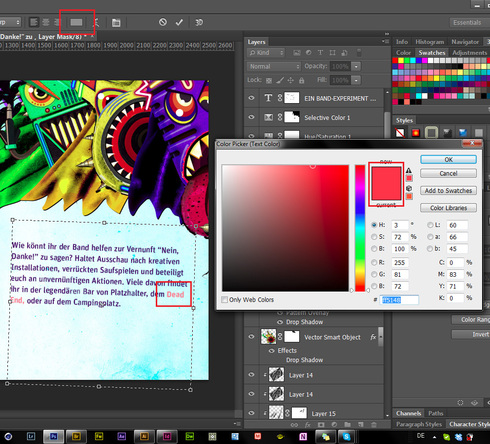Hide the Vector Smart Object layer
The image size is (490, 444).
(251, 337)
